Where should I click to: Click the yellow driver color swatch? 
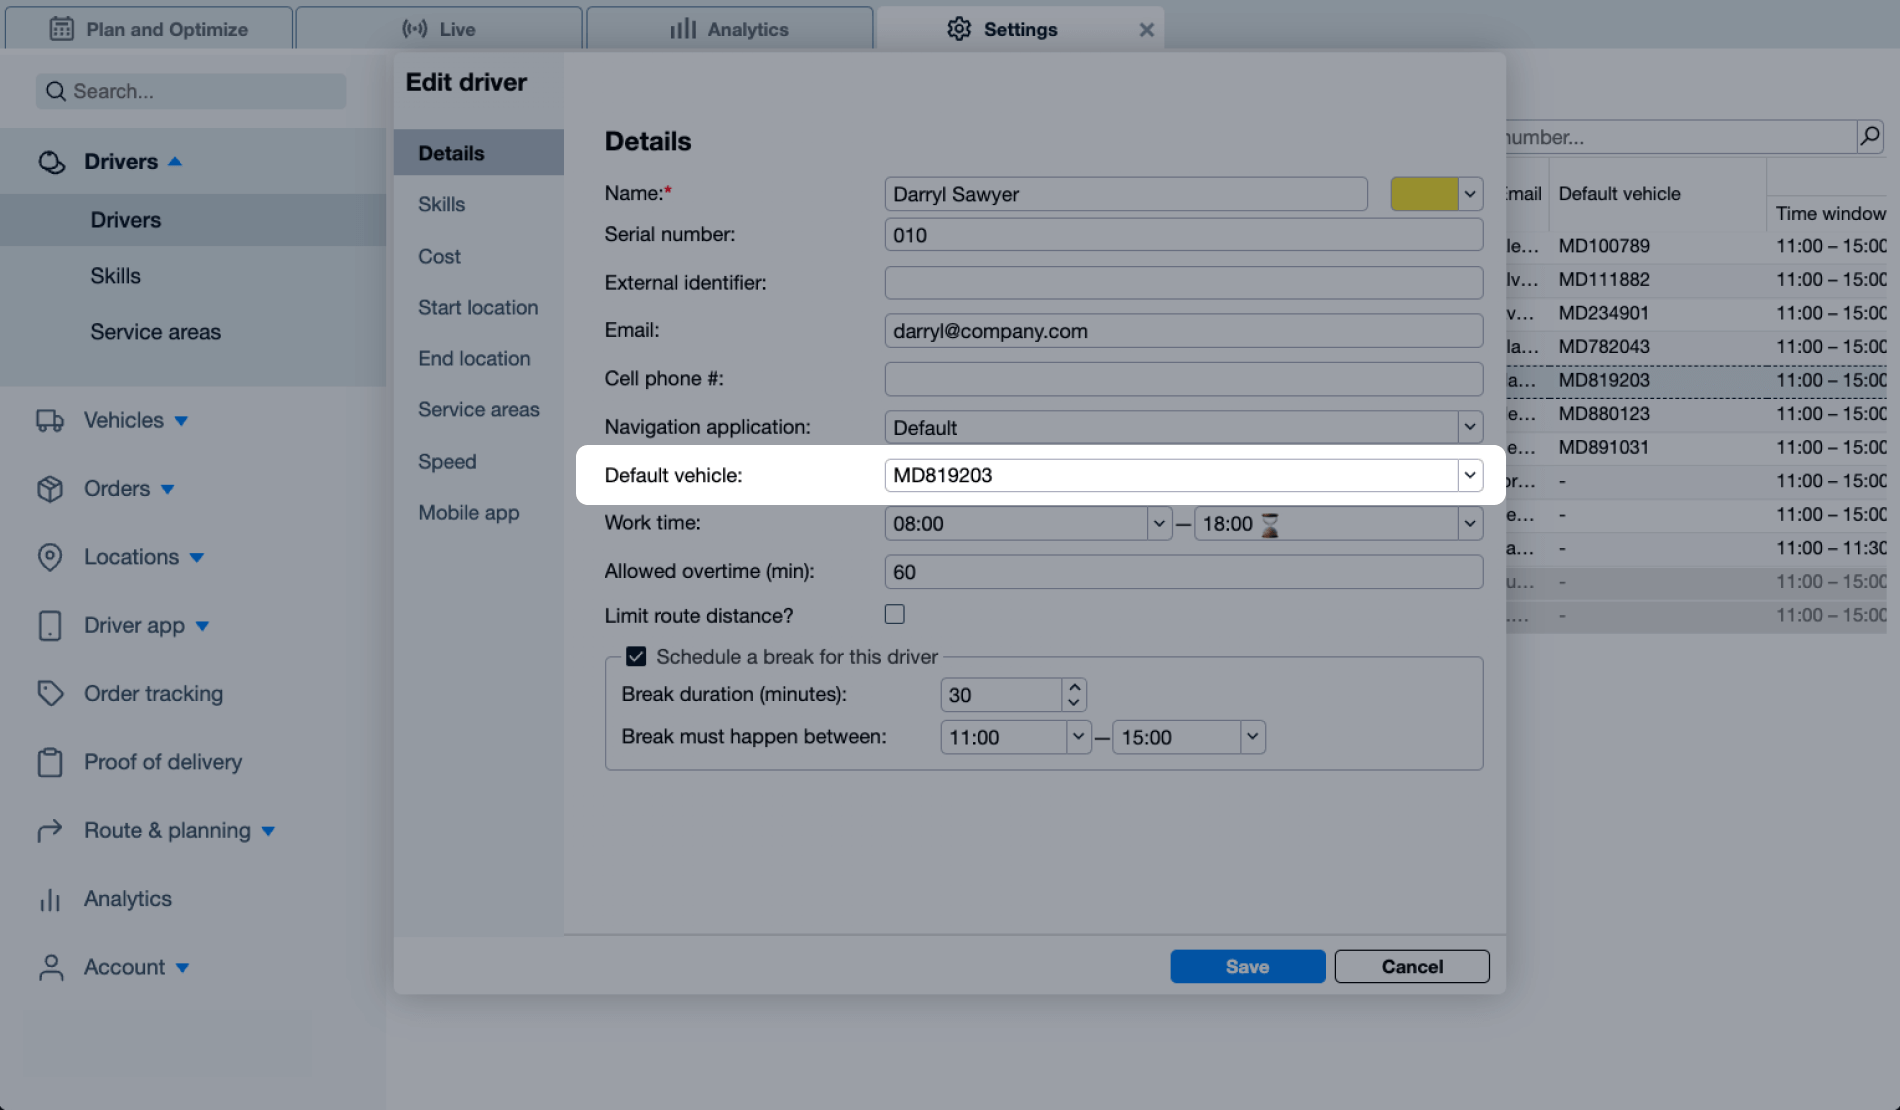1423,194
